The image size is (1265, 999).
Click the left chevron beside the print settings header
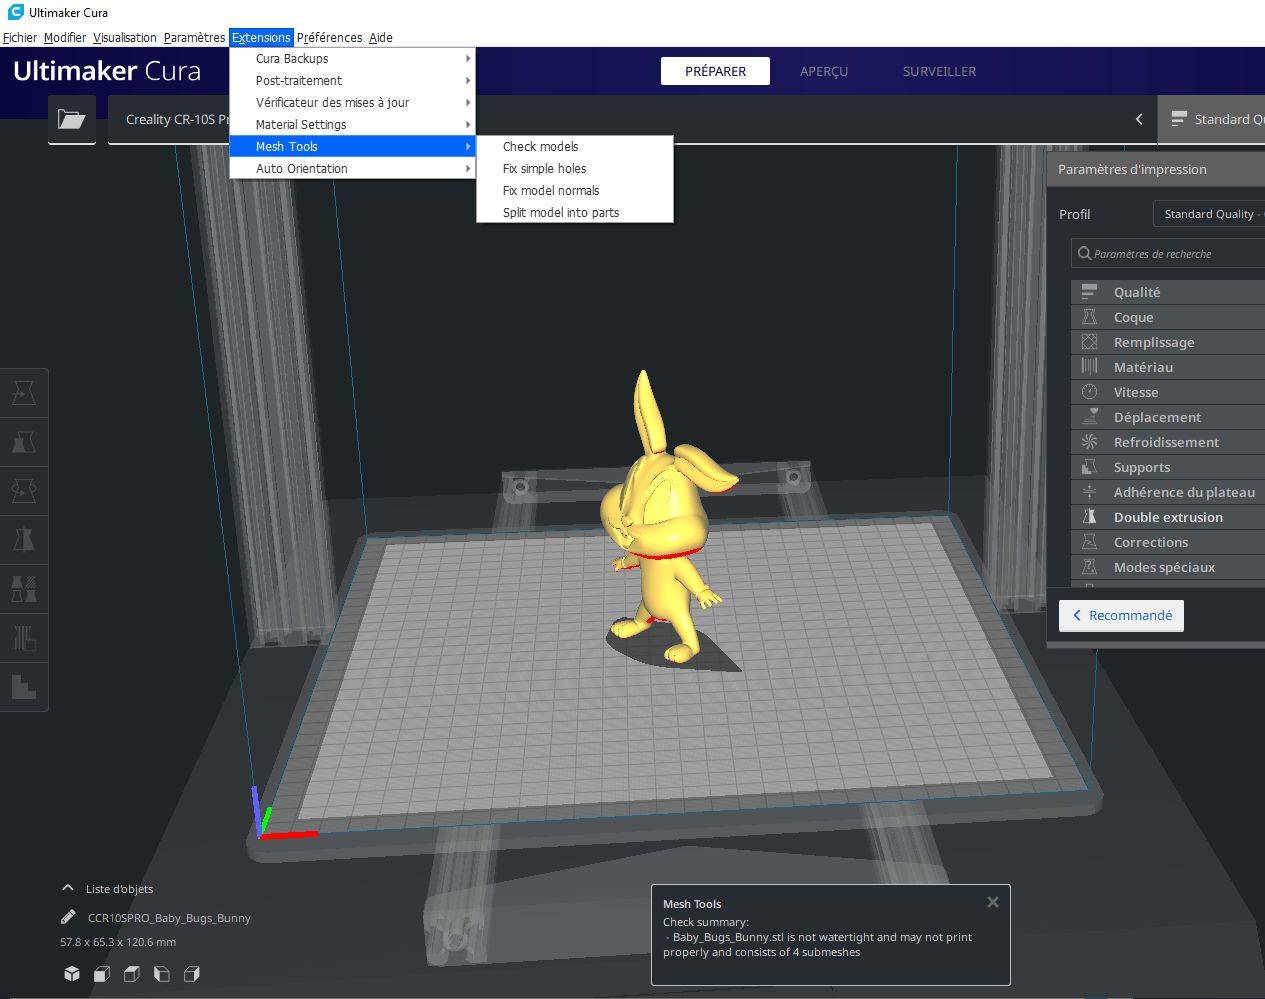click(x=1139, y=119)
